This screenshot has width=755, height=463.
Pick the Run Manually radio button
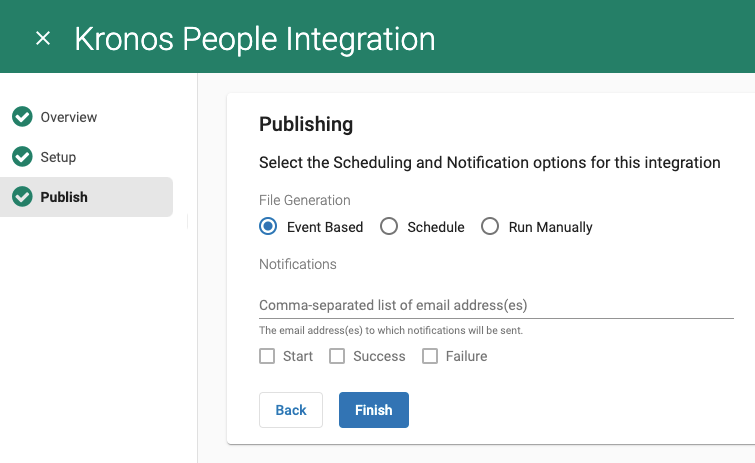tap(490, 226)
